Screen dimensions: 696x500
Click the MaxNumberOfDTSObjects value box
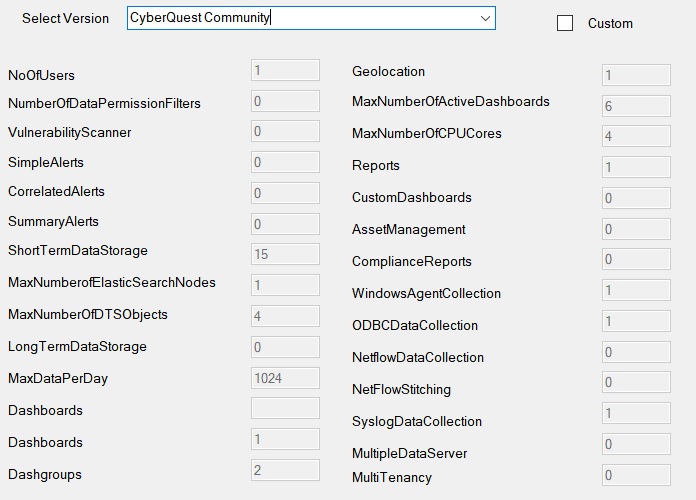point(285,316)
